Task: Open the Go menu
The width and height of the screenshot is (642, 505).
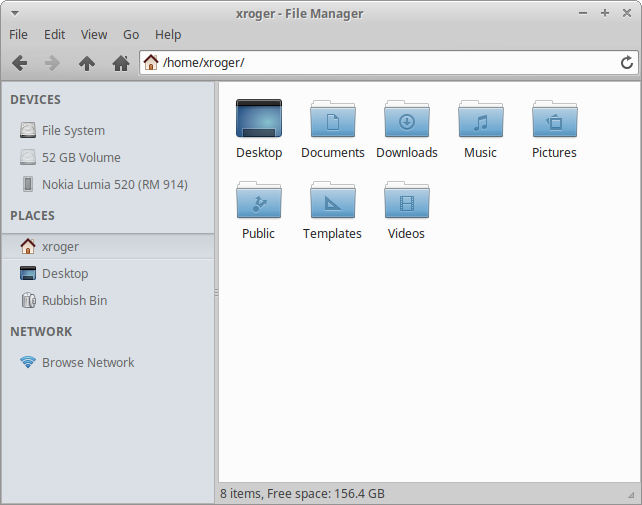Action: point(131,34)
